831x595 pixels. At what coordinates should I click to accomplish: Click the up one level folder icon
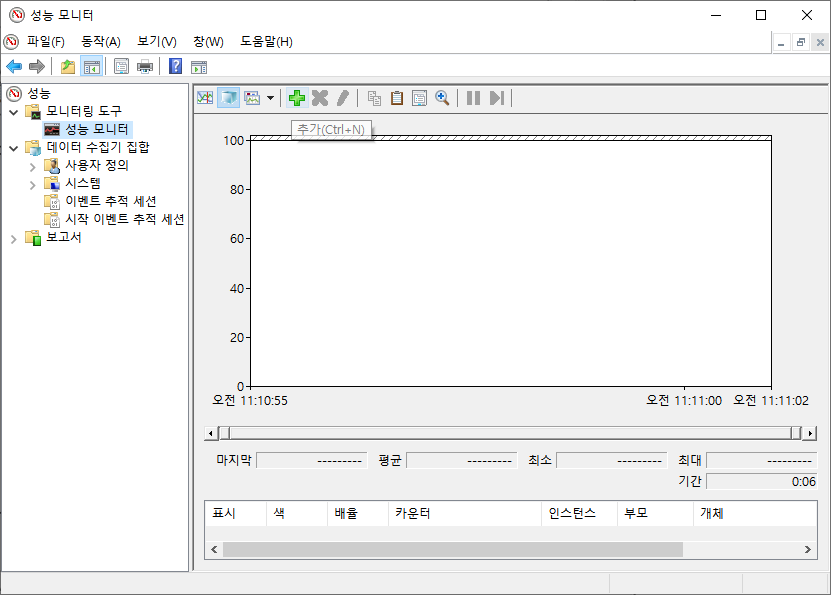click(68, 67)
